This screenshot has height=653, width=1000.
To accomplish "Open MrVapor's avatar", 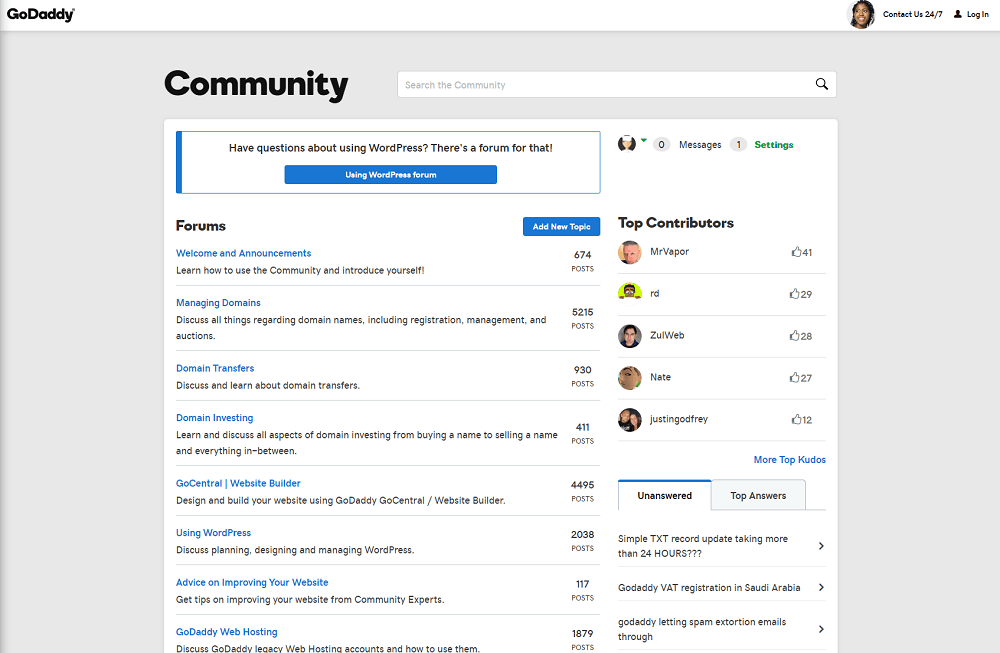I will point(629,252).
